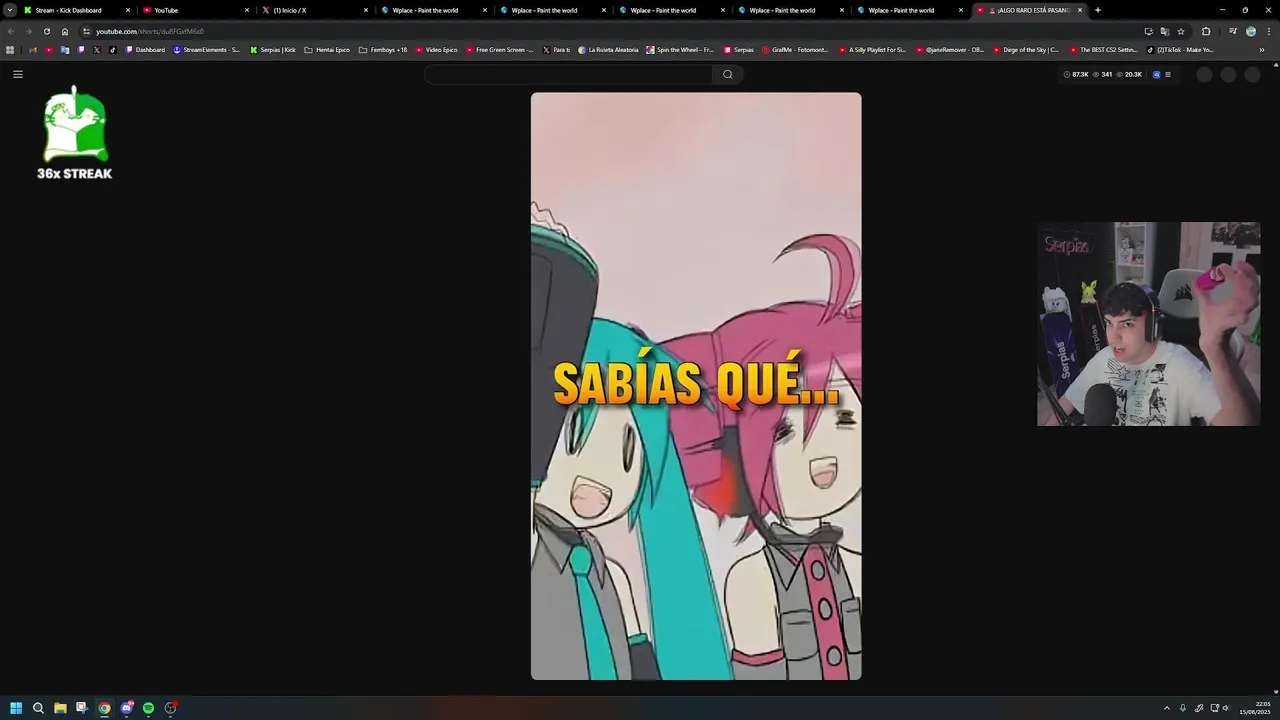Open the GrafMe - Fotomont bookmark
The width and height of the screenshot is (1280, 720).
[x=795, y=49]
